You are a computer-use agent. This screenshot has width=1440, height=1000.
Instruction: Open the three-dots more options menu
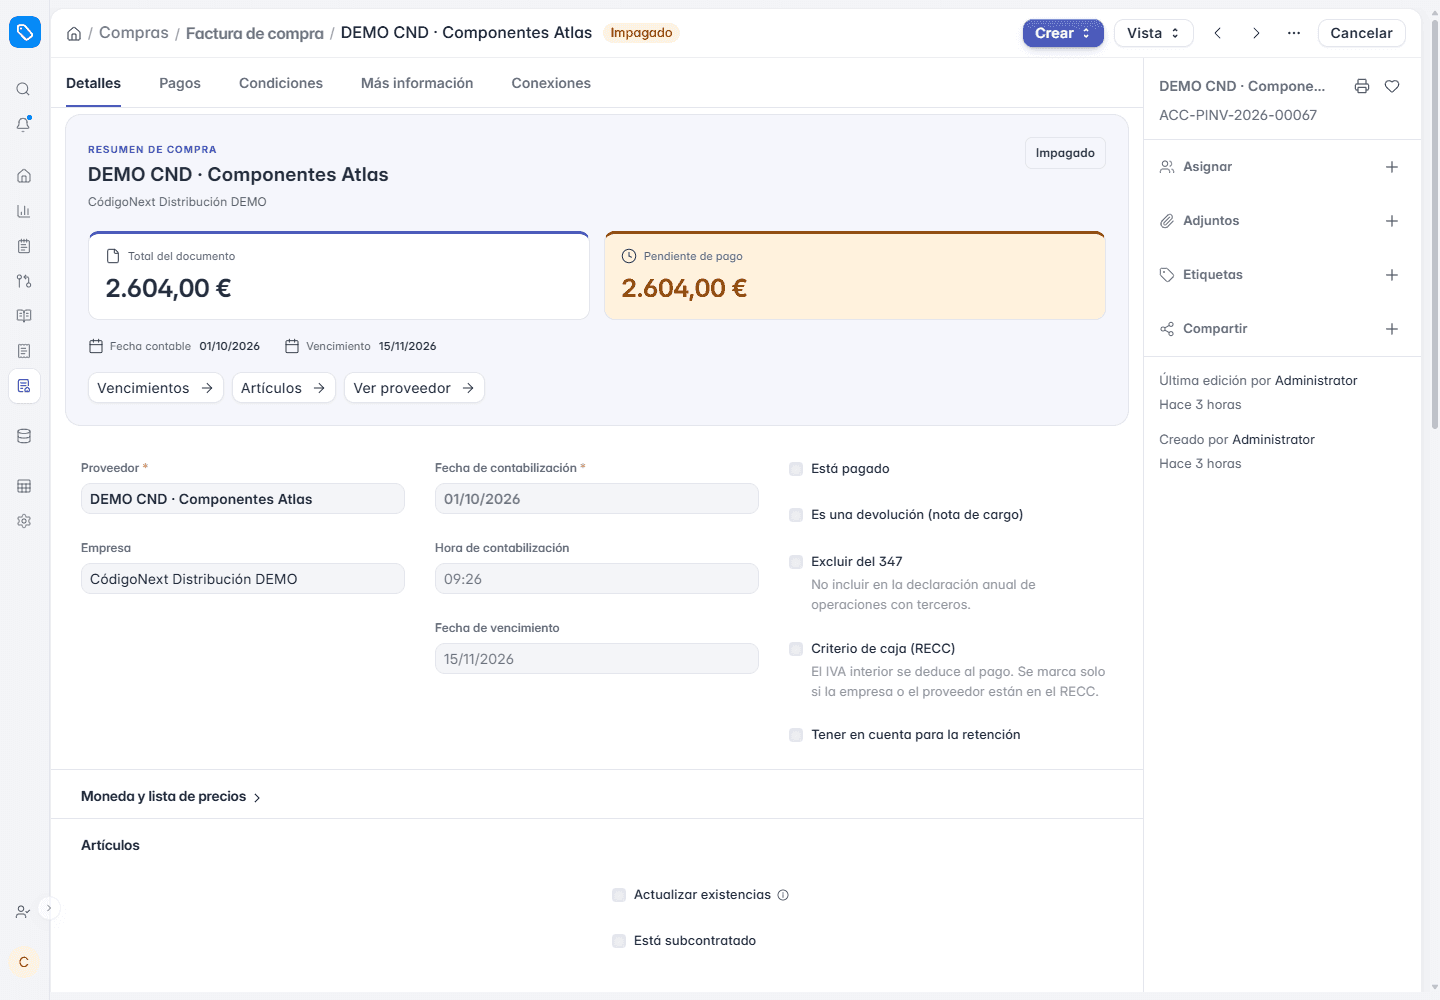(1294, 33)
